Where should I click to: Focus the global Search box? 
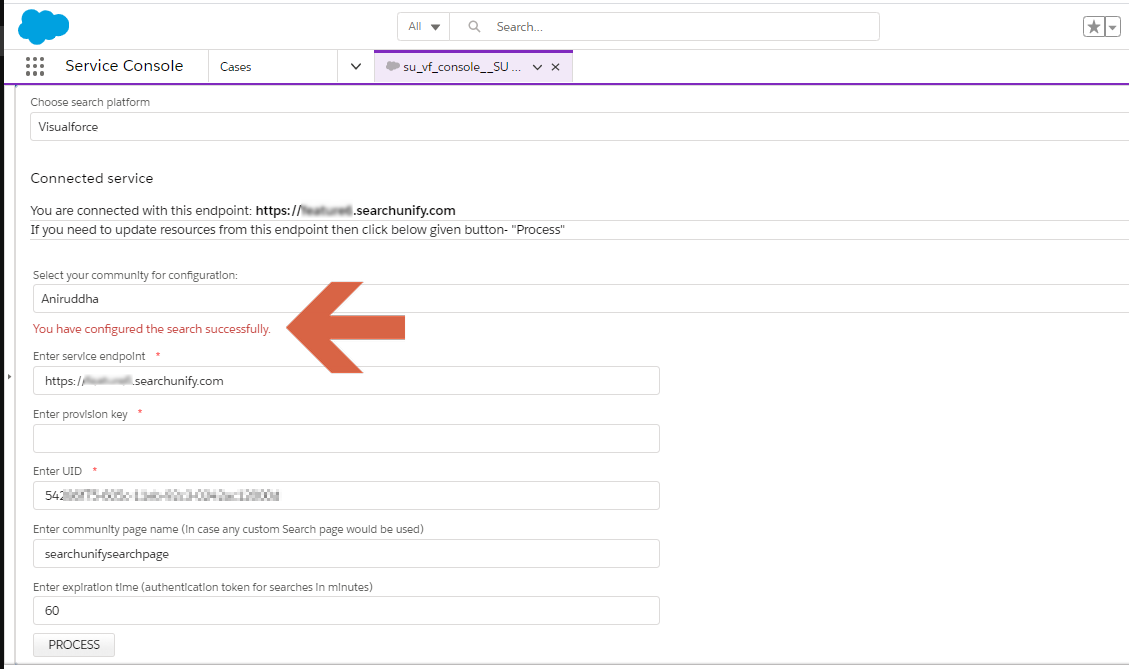(680, 27)
